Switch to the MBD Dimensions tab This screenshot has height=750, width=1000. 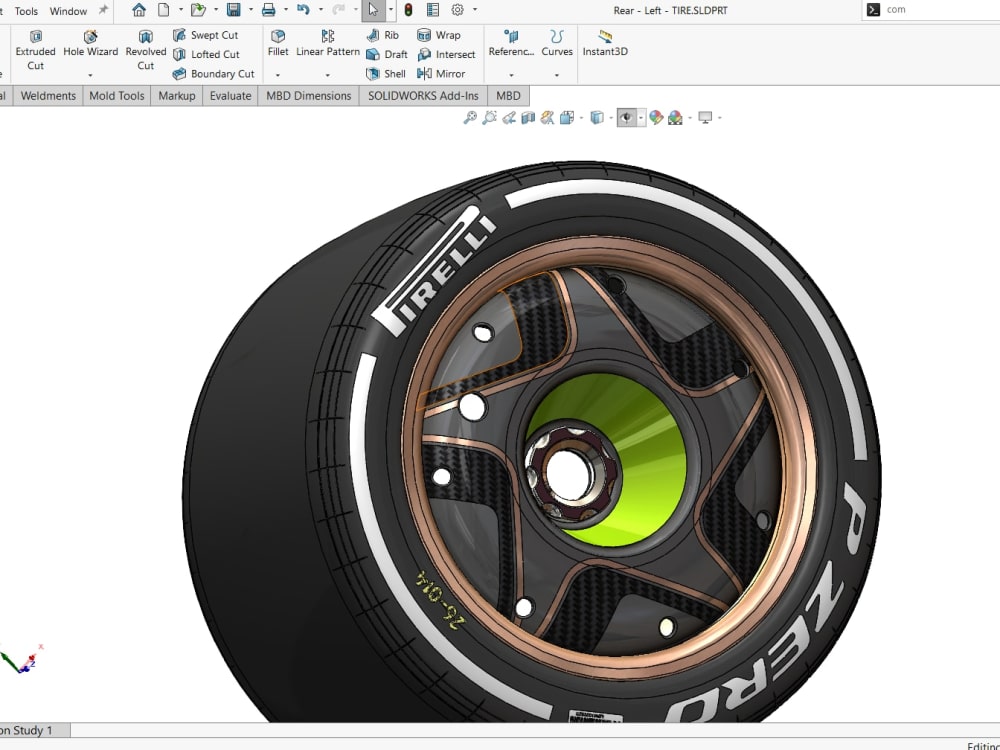(x=309, y=96)
